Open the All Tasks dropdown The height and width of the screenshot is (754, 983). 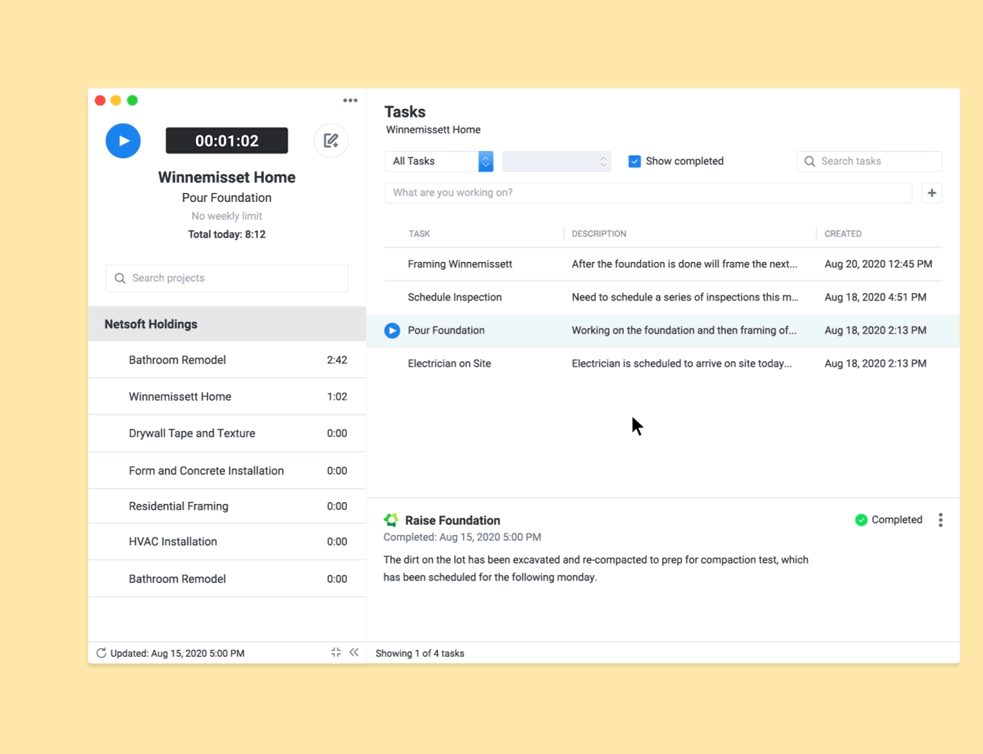click(438, 161)
